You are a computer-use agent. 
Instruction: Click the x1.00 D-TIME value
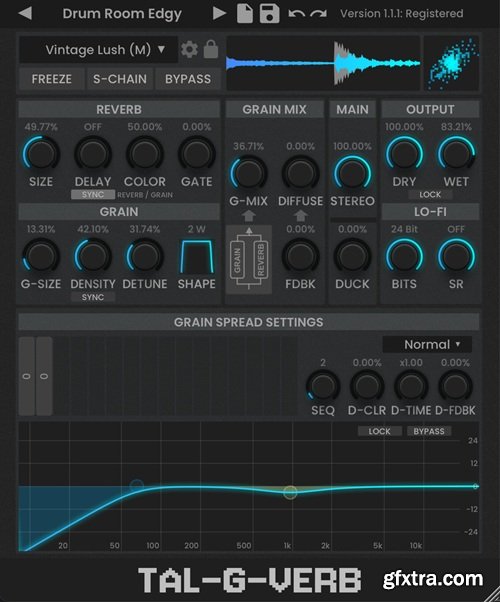coord(411,362)
